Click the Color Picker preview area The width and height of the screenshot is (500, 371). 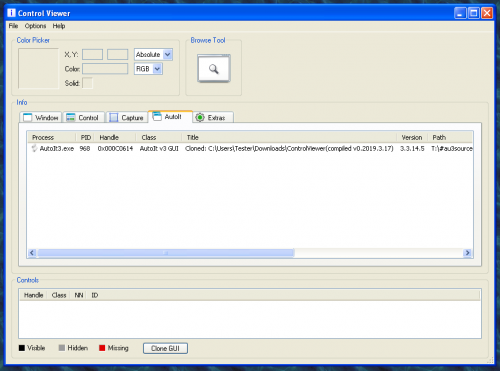coord(38,68)
